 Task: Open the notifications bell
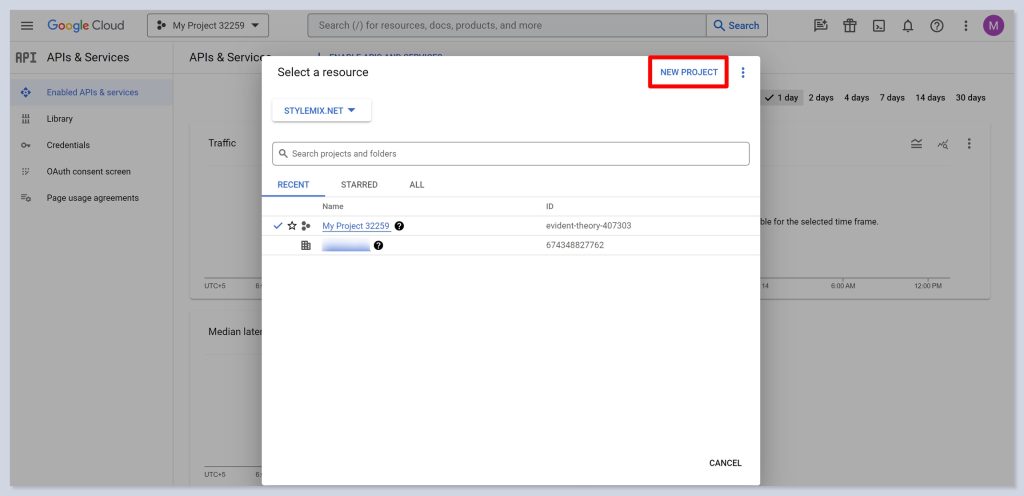coord(908,26)
